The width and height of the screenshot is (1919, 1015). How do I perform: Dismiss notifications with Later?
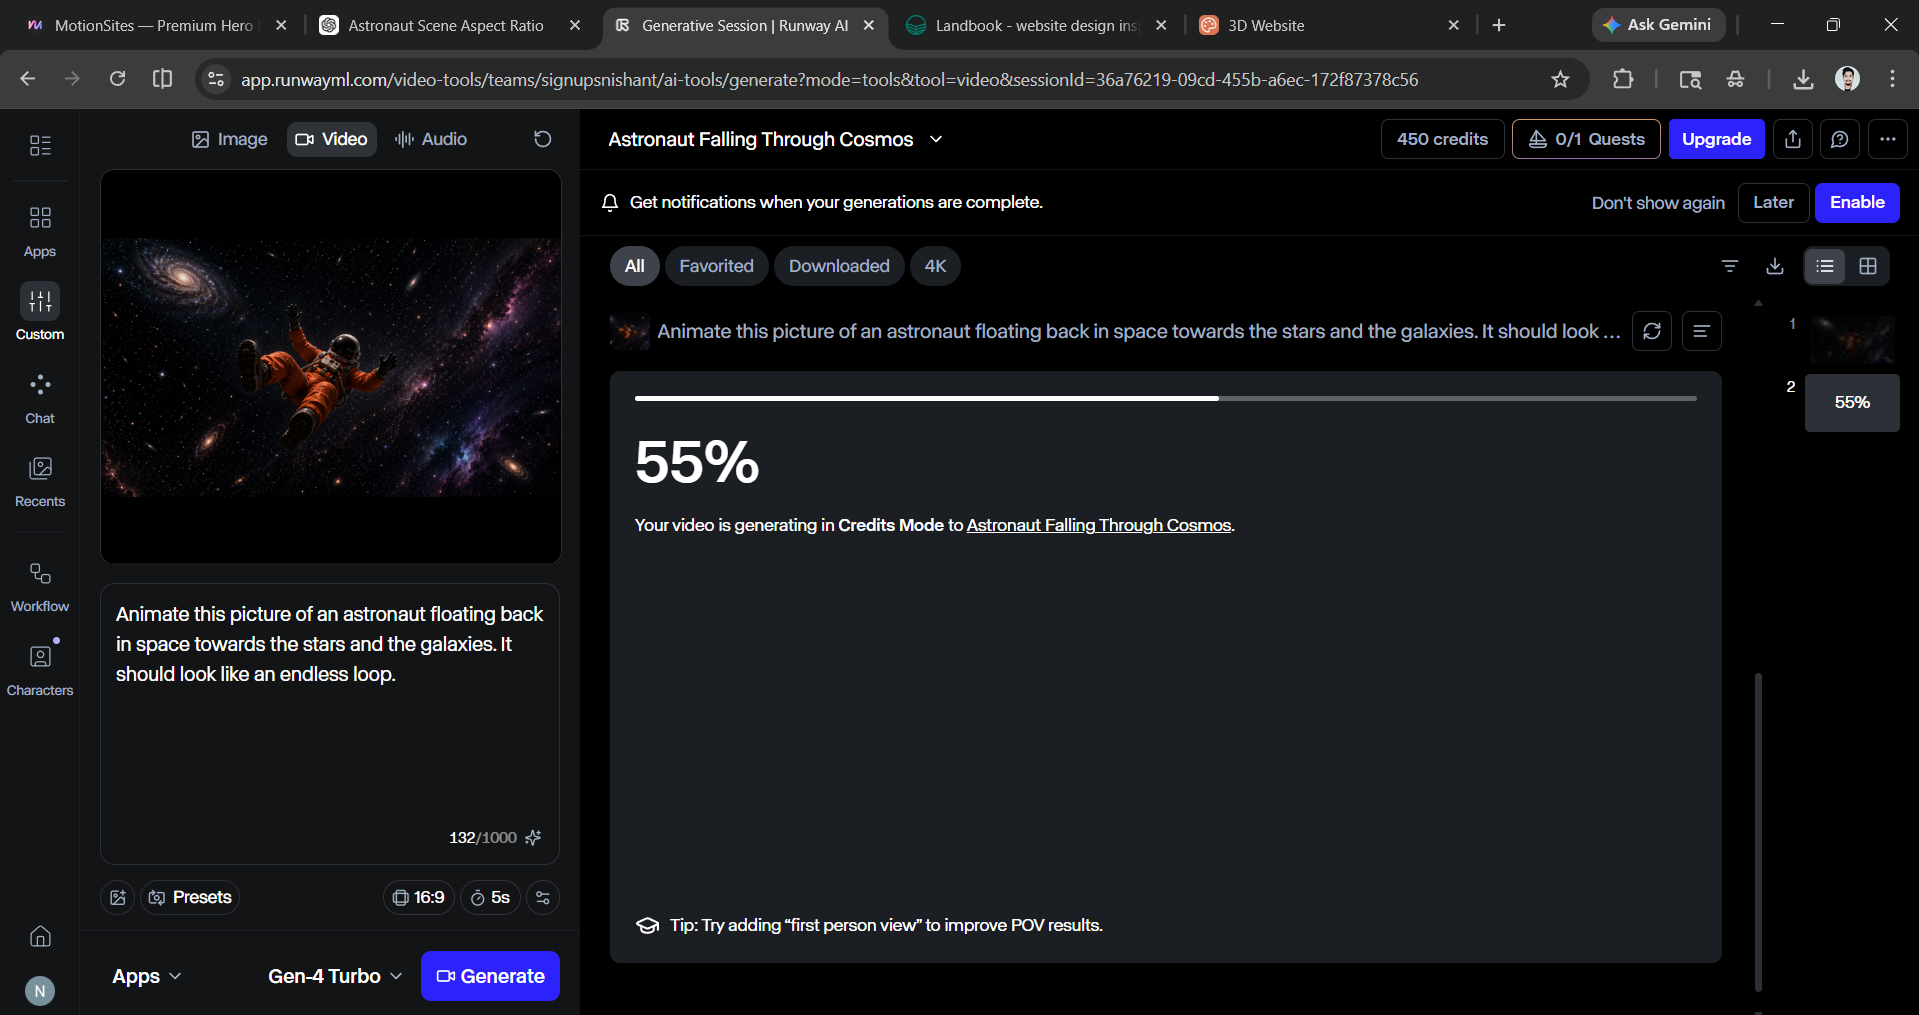click(x=1773, y=203)
